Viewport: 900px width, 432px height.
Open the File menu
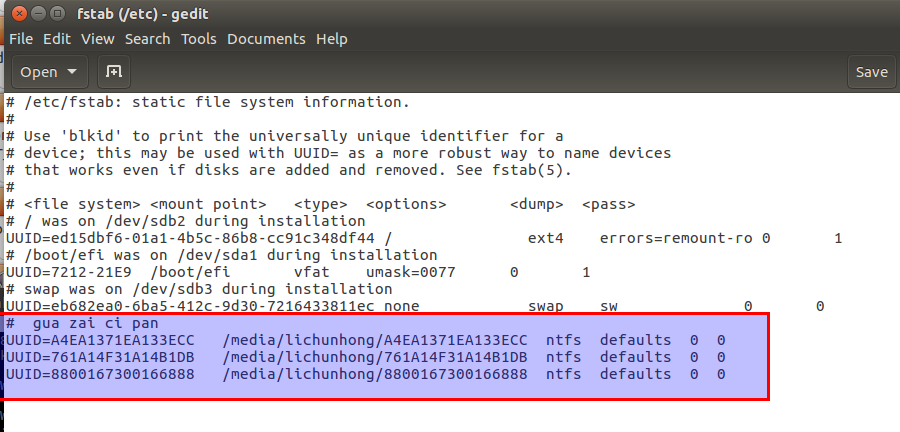coord(21,39)
